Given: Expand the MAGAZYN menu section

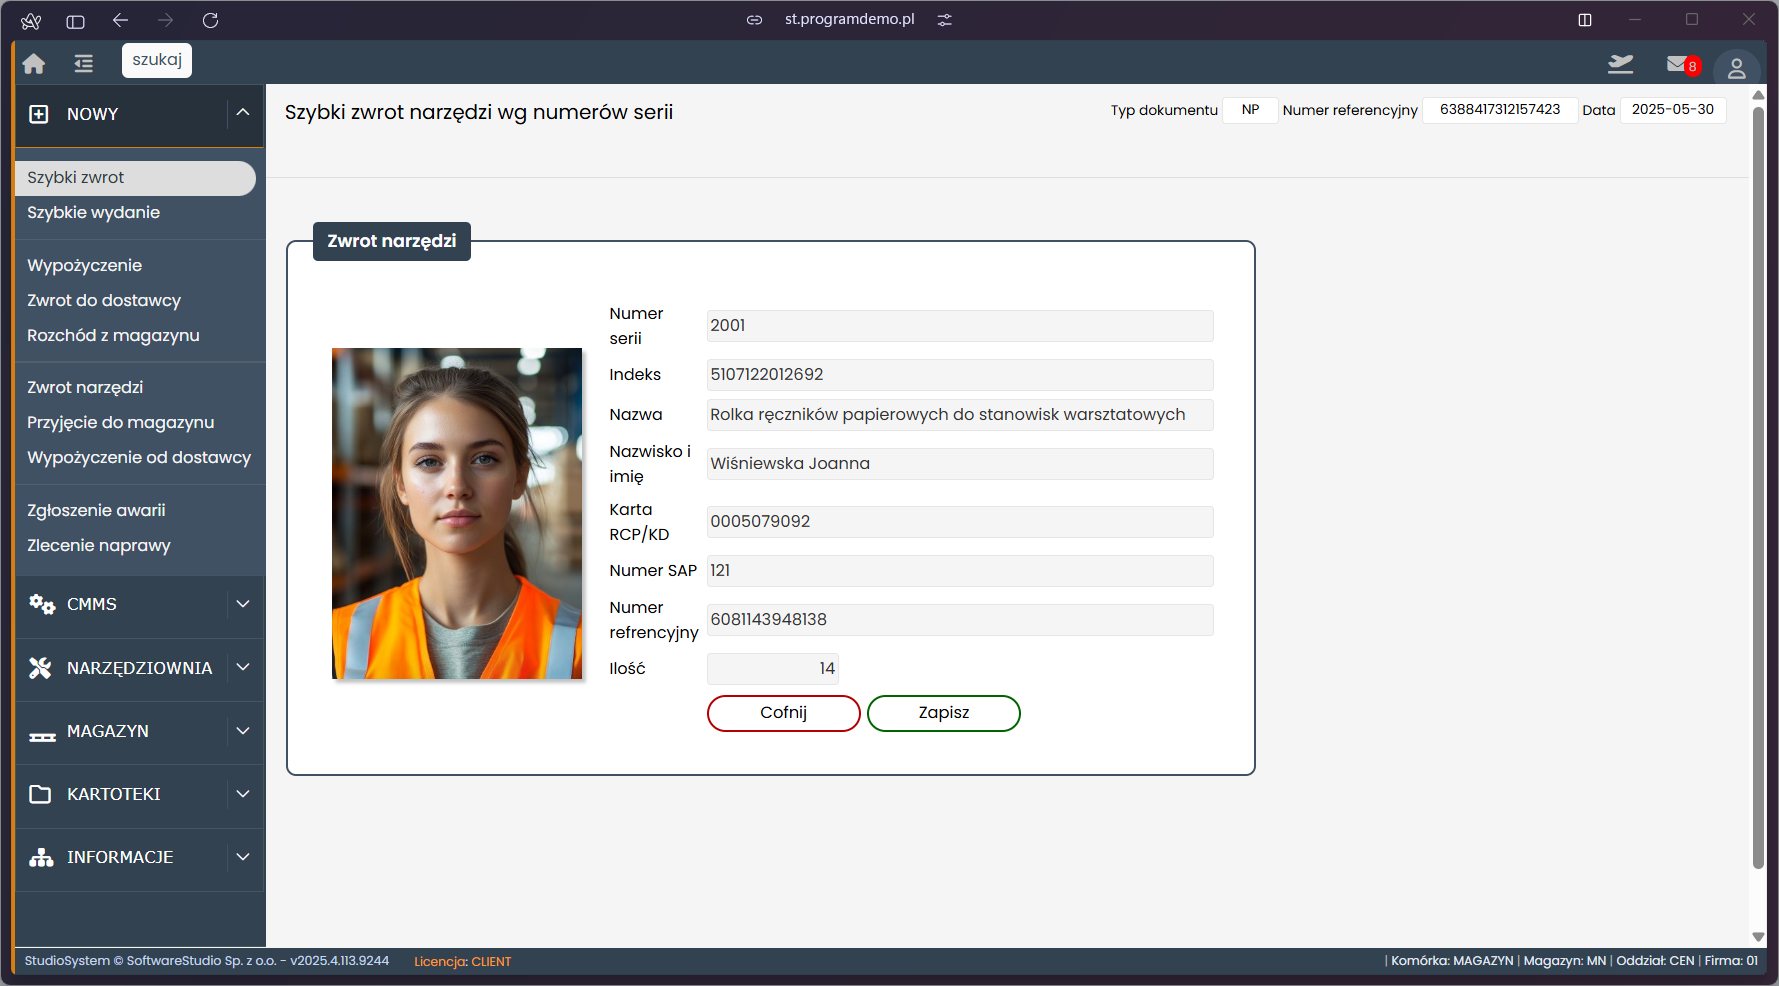Looking at the screenshot, I should pos(243,731).
